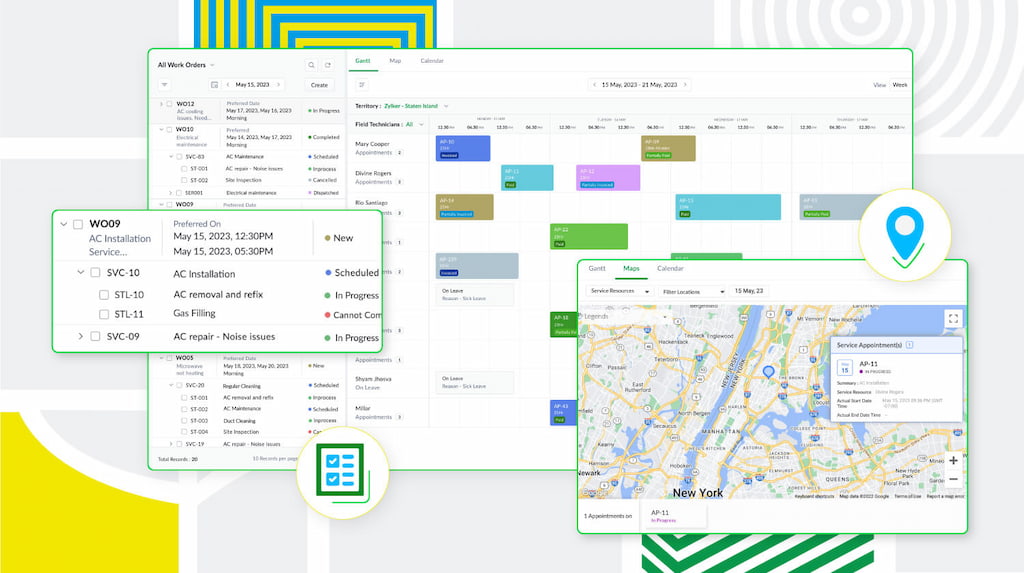Switch to the Map tab in main window

point(395,61)
